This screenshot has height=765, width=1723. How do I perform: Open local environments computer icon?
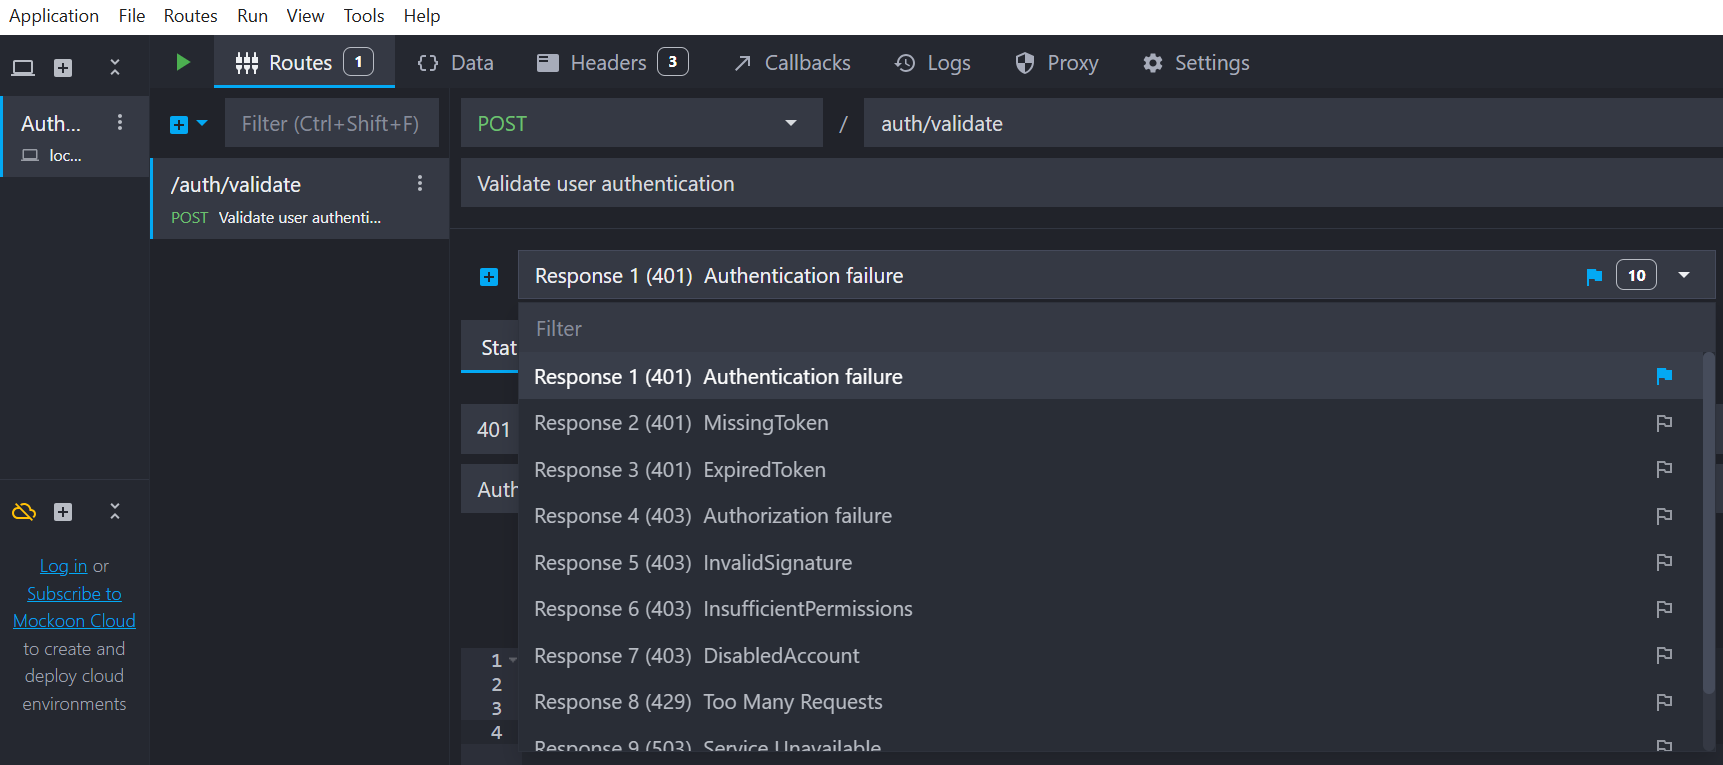[x=23, y=67]
